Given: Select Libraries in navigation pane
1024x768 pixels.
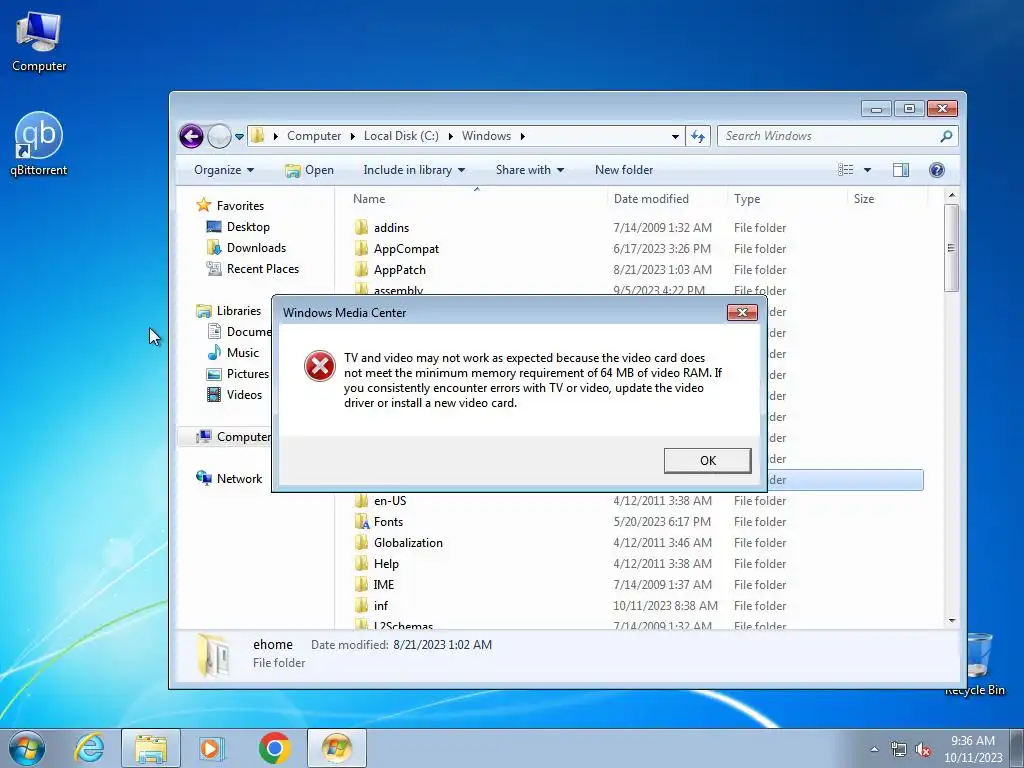Looking at the screenshot, I should (x=239, y=311).
